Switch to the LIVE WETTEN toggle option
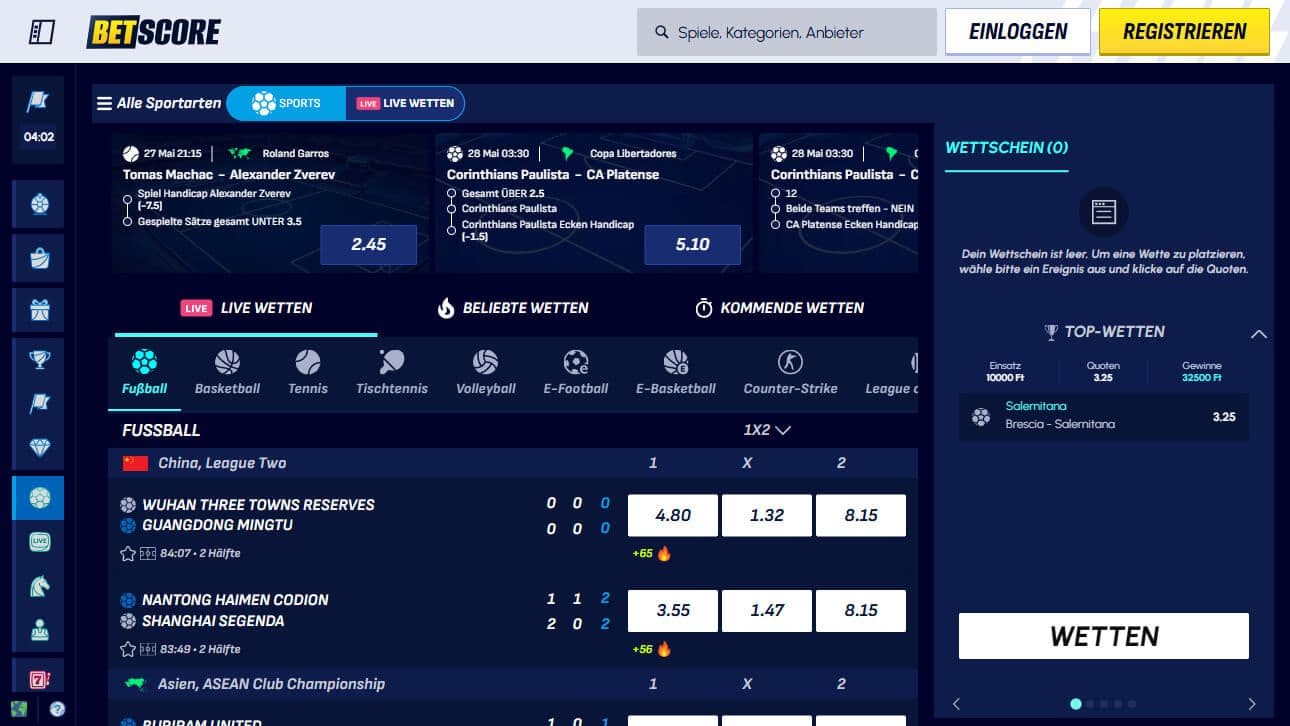The height and width of the screenshot is (726, 1290). 405,103
